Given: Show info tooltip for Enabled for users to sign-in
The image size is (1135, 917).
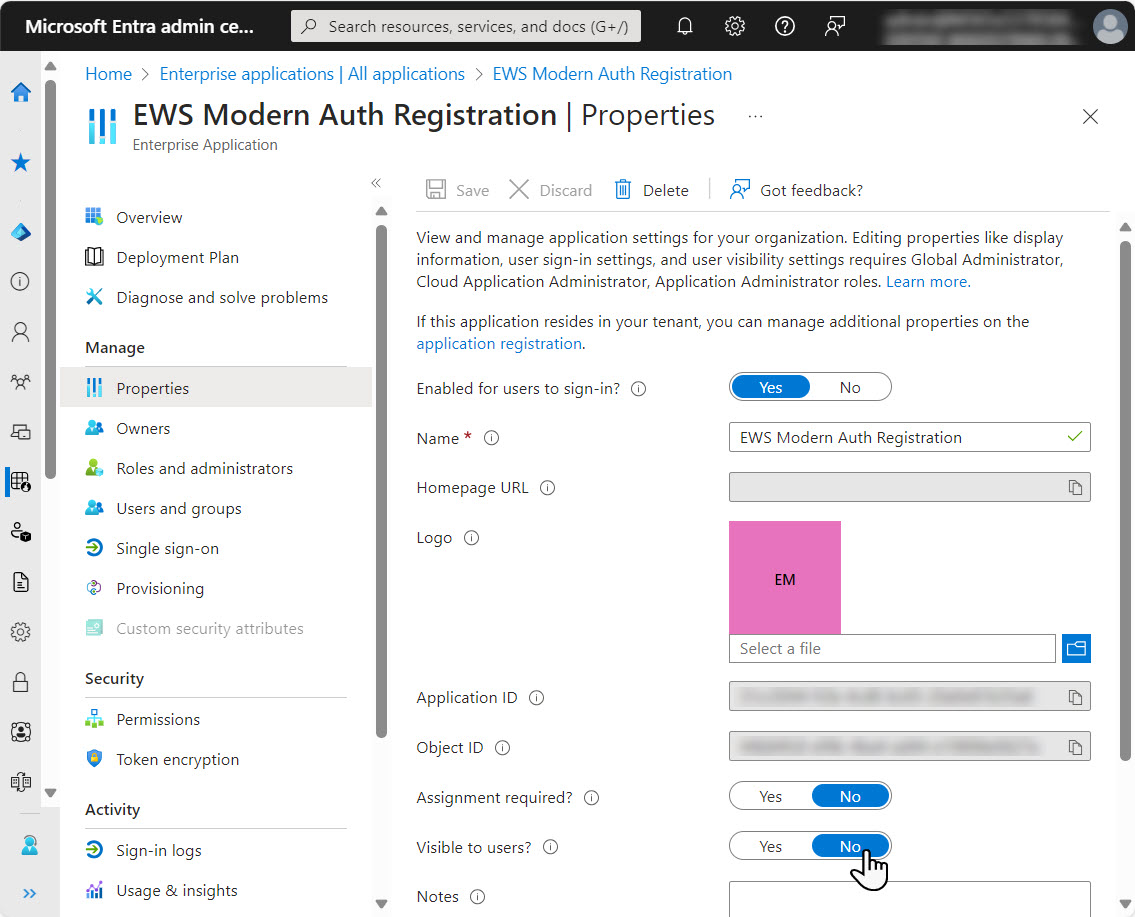Looking at the screenshot, I should click(x=638, y=389).
